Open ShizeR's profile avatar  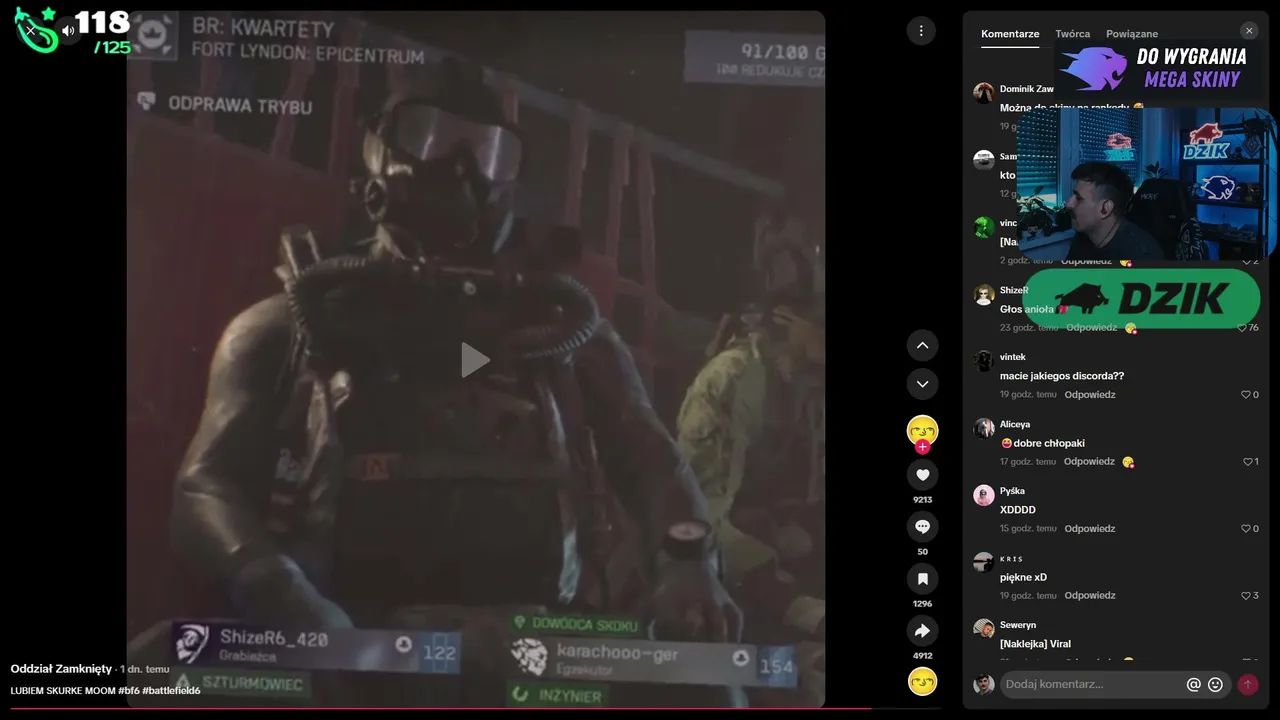[984, 294]
